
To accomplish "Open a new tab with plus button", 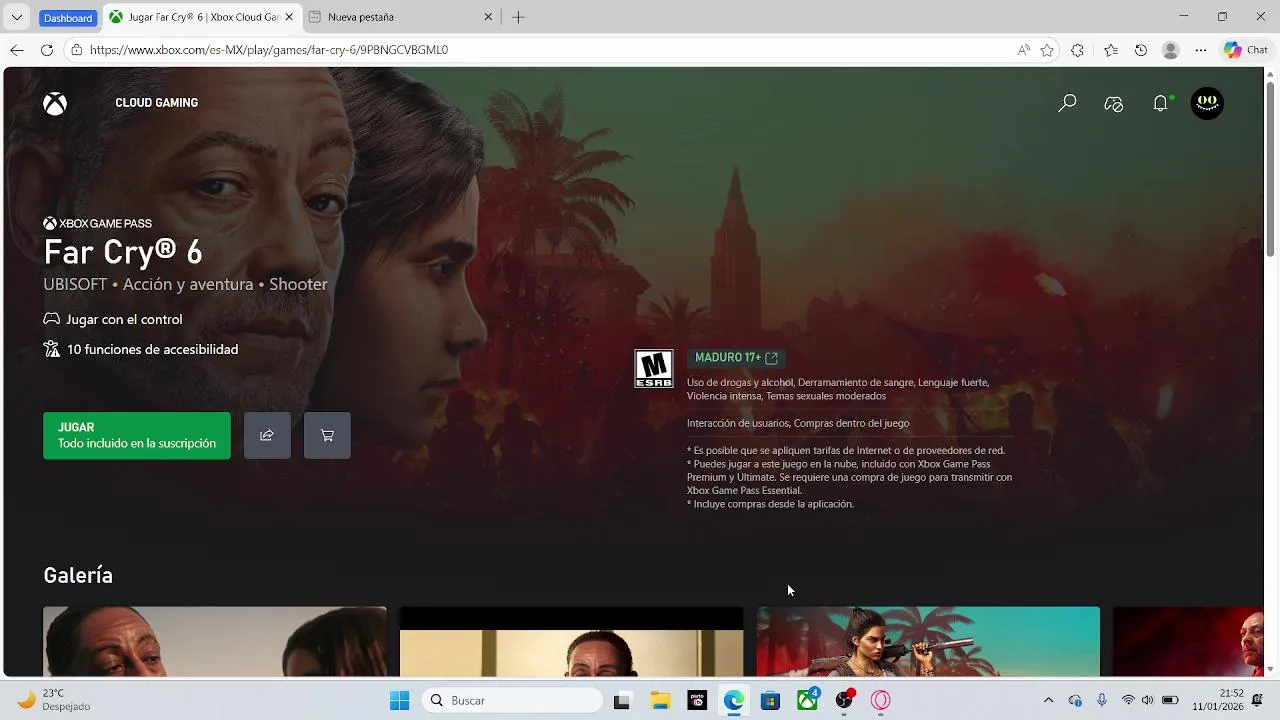I will click(x=518, y=17).
